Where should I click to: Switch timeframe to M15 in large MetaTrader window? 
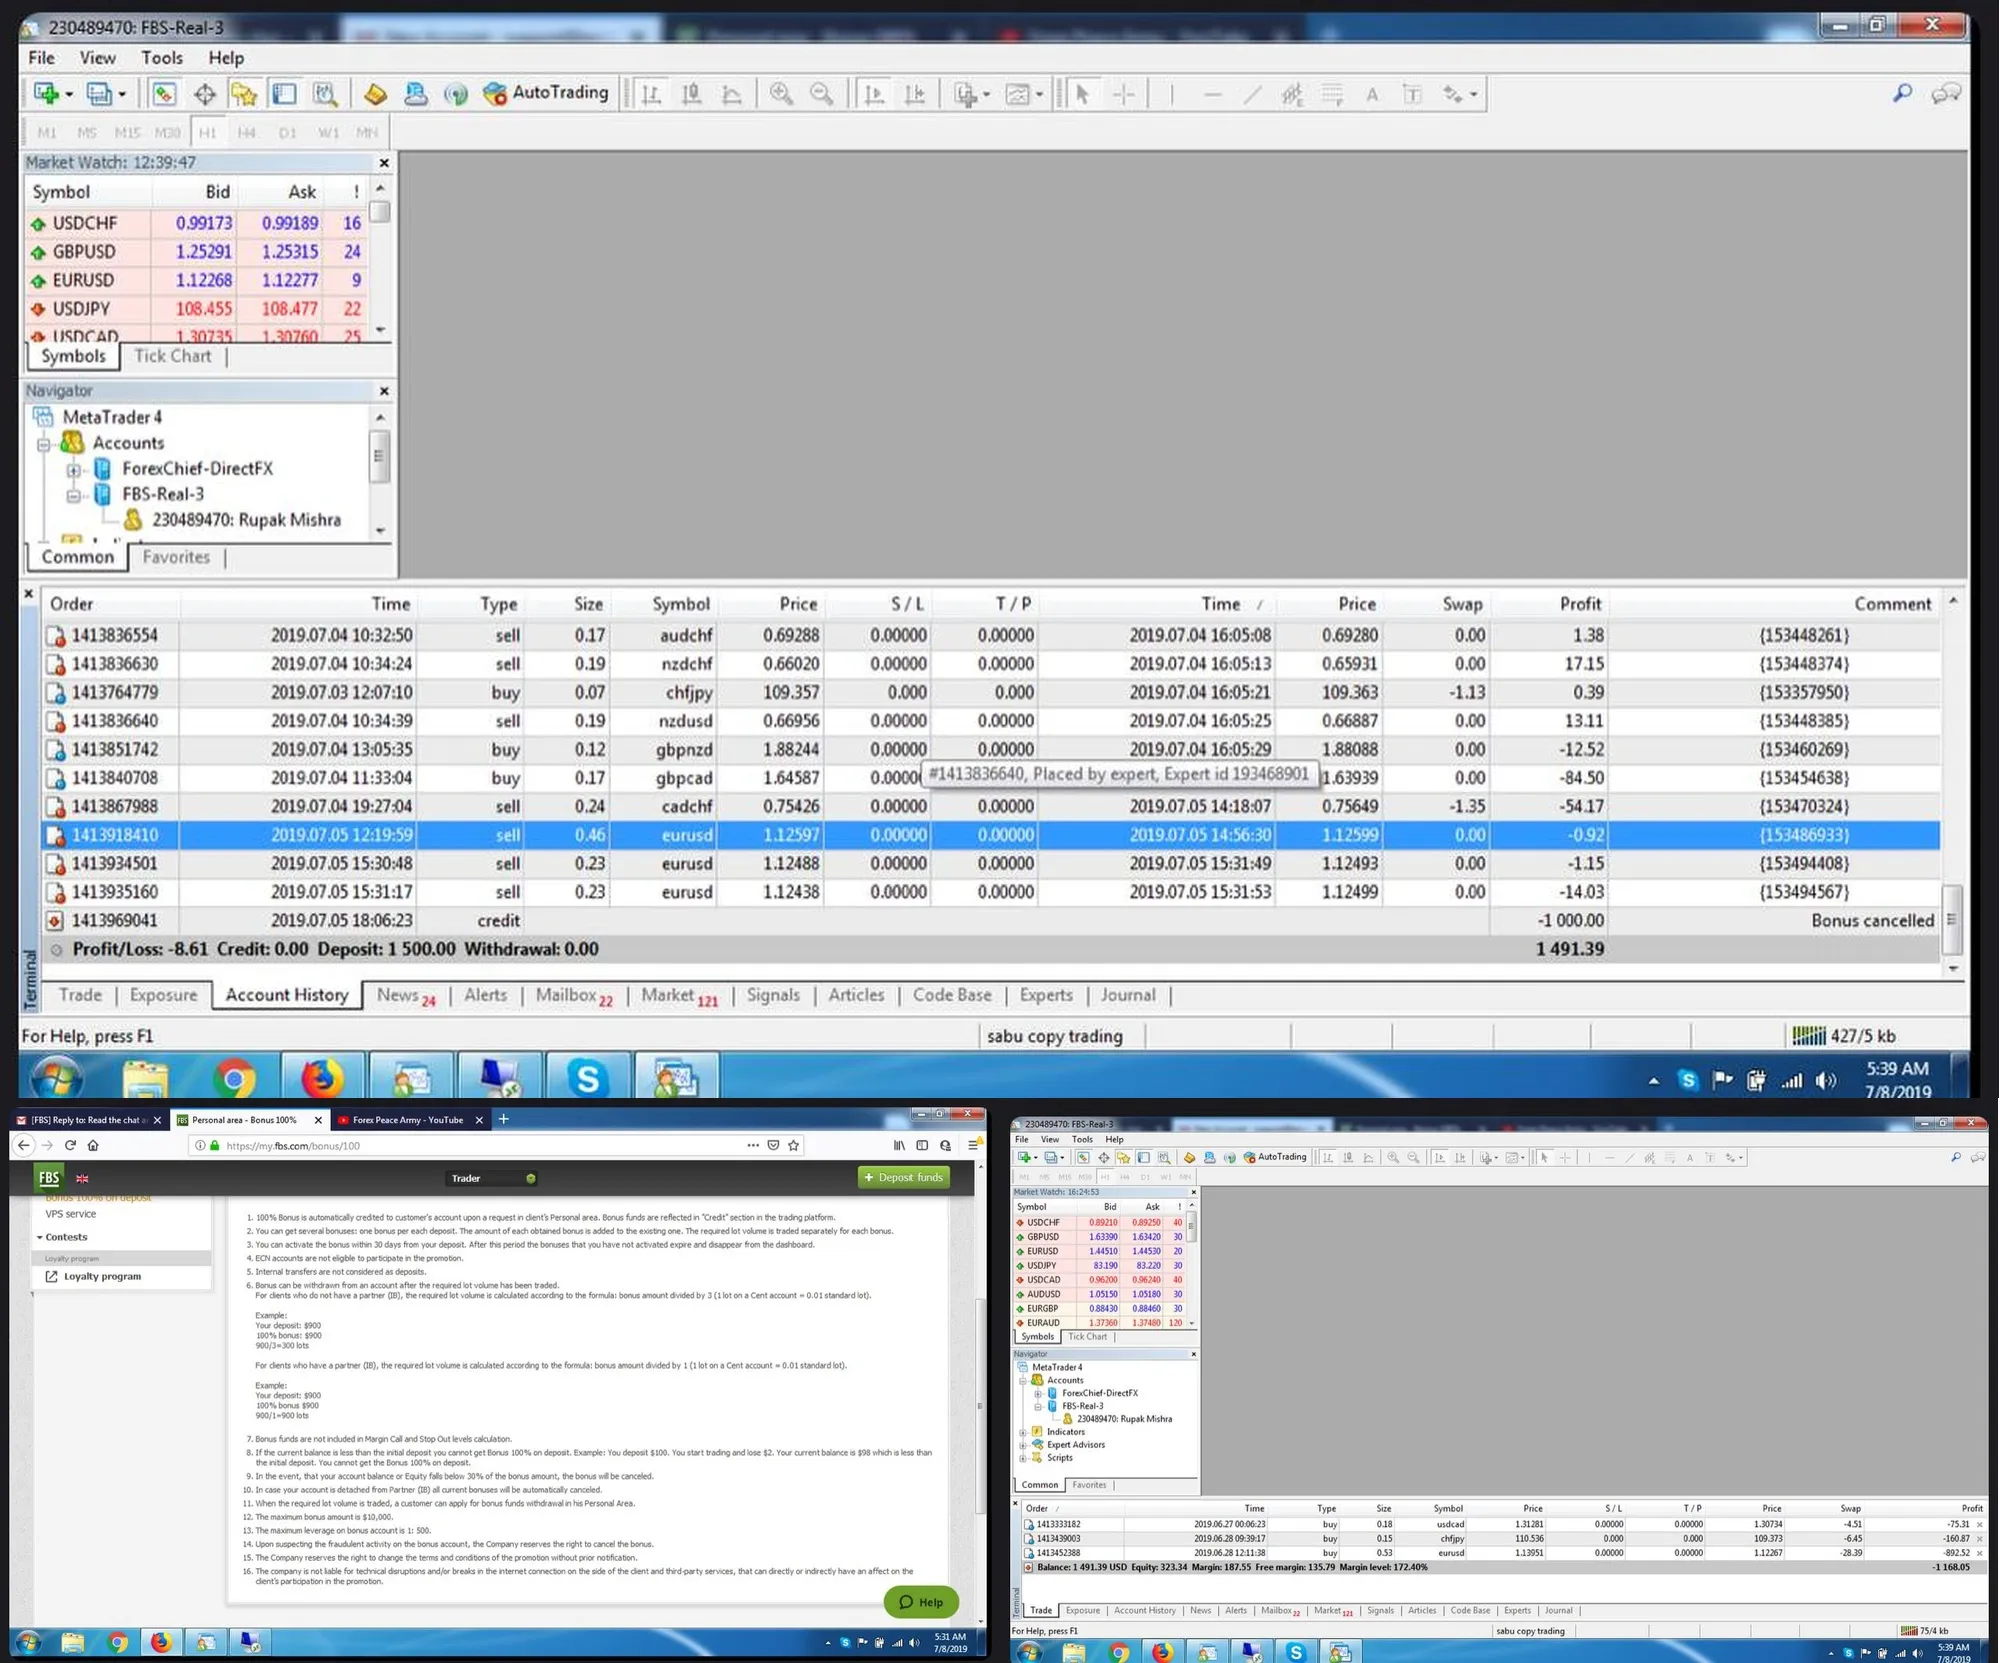point(127,132)
